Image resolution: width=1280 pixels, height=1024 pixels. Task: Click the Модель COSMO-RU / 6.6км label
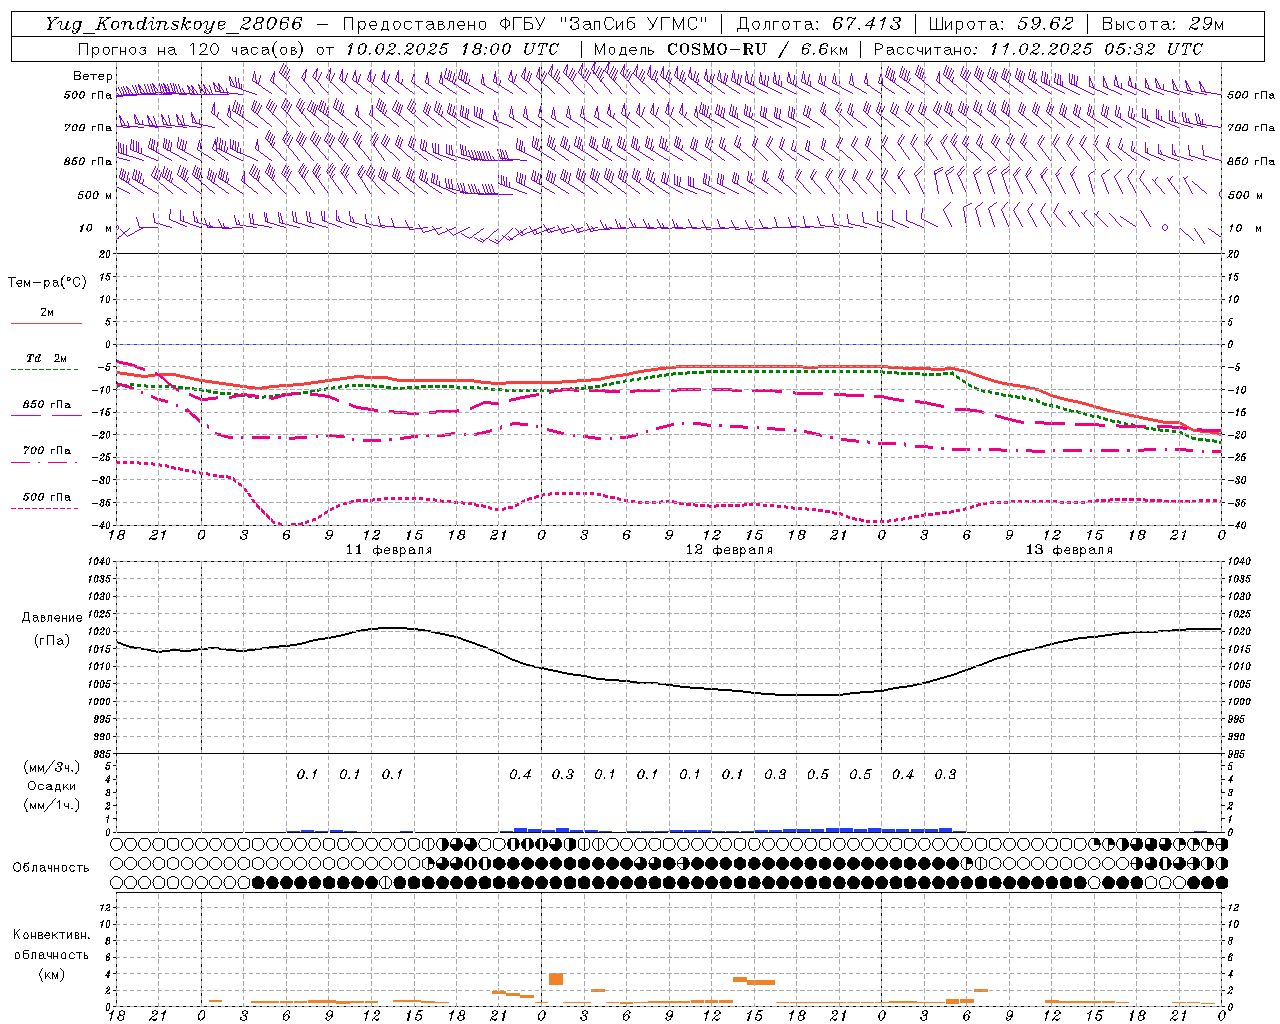pos(720,49)
